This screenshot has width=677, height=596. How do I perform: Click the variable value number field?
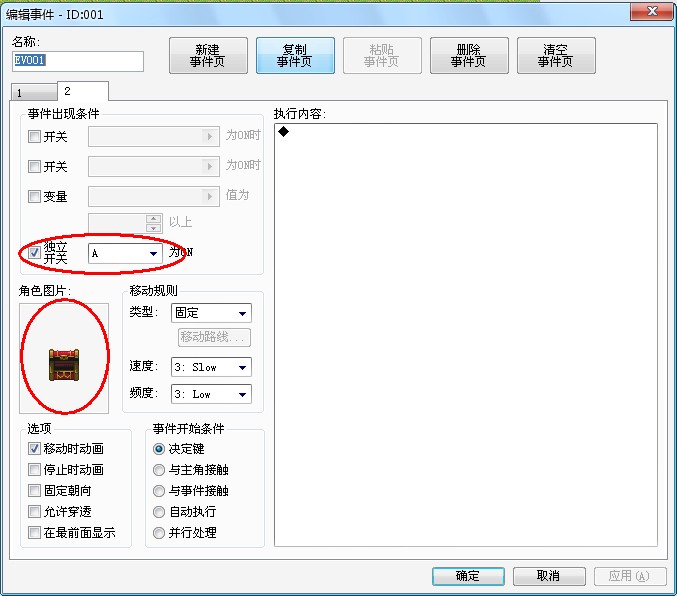coord(117,224)
